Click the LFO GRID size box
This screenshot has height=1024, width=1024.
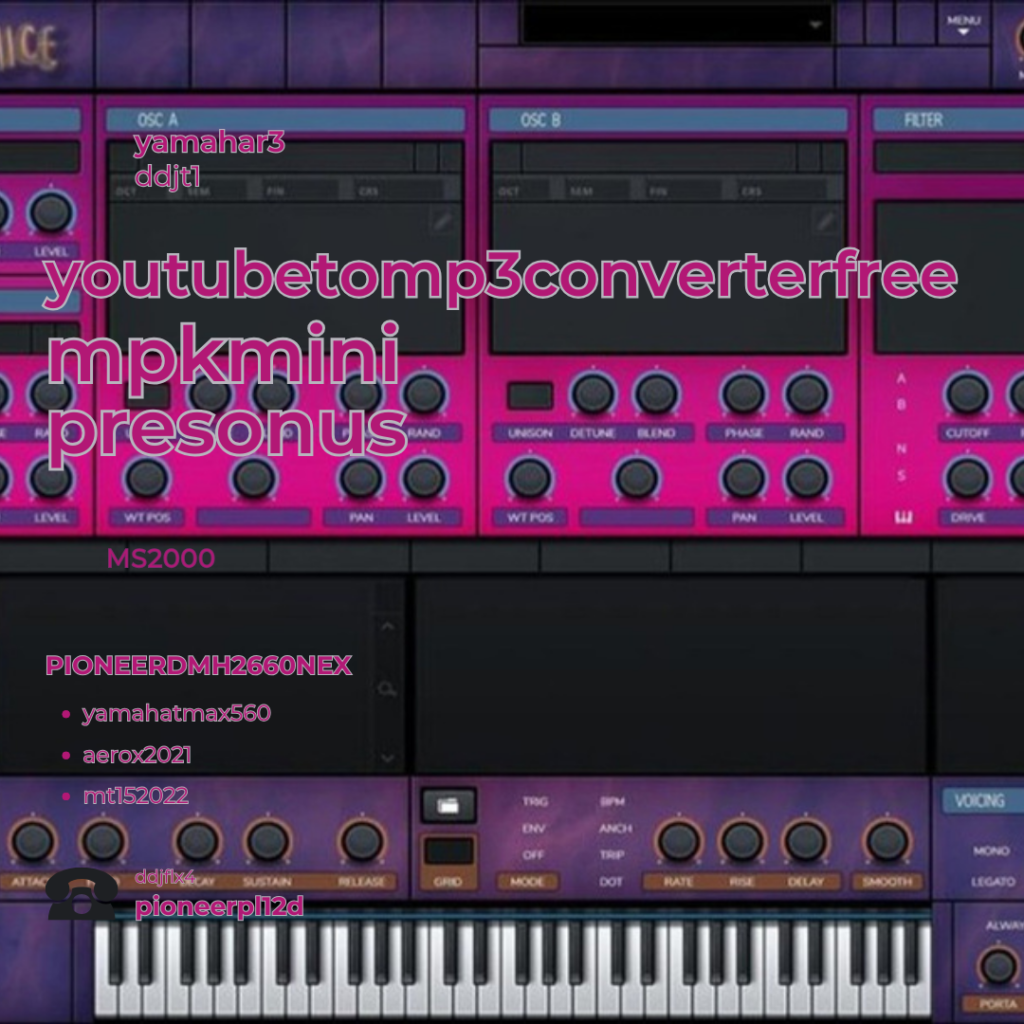(449, 852)
